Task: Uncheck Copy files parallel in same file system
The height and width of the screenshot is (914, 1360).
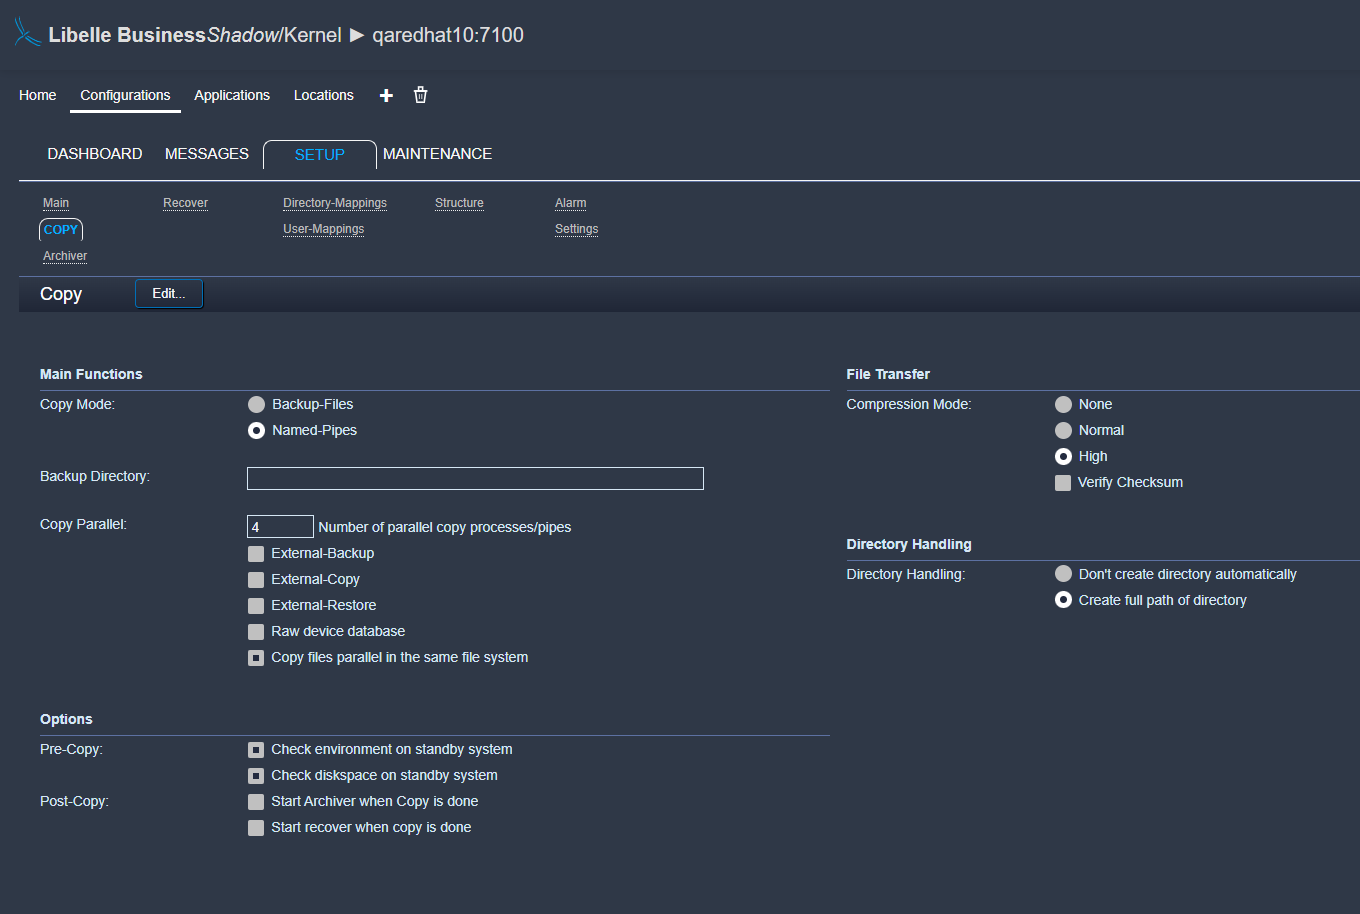Action: tap(256, 658)
